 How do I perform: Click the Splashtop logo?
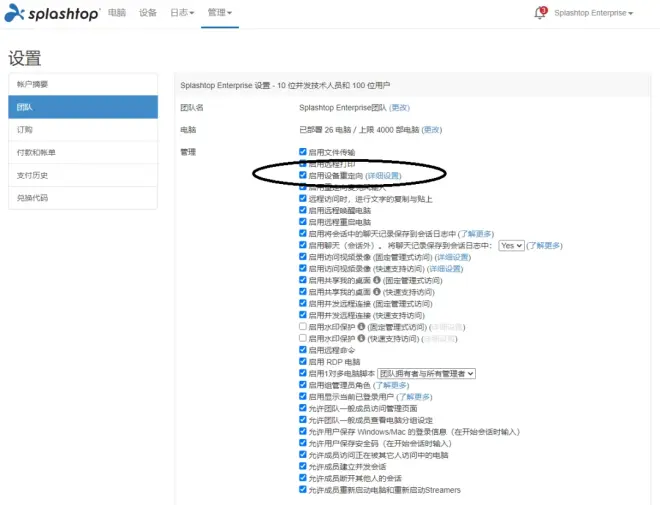tap(52, 13)
